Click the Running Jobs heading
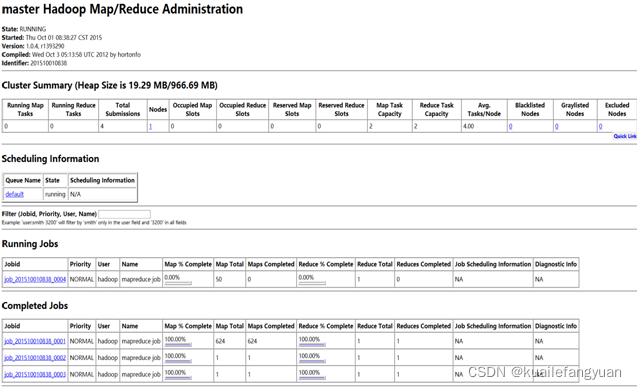Viewport: 637px width, 389px height. coord(30,244)
